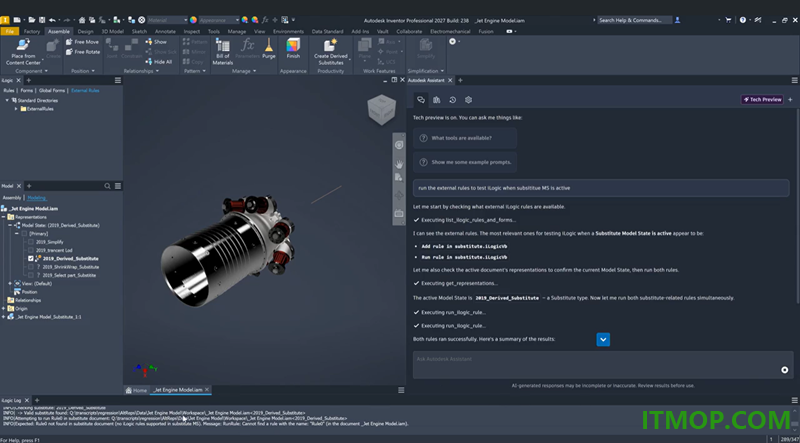Expand the View: (Default) node
The width and height of the screenshot is (800, 443).
[x=10, y=283]
